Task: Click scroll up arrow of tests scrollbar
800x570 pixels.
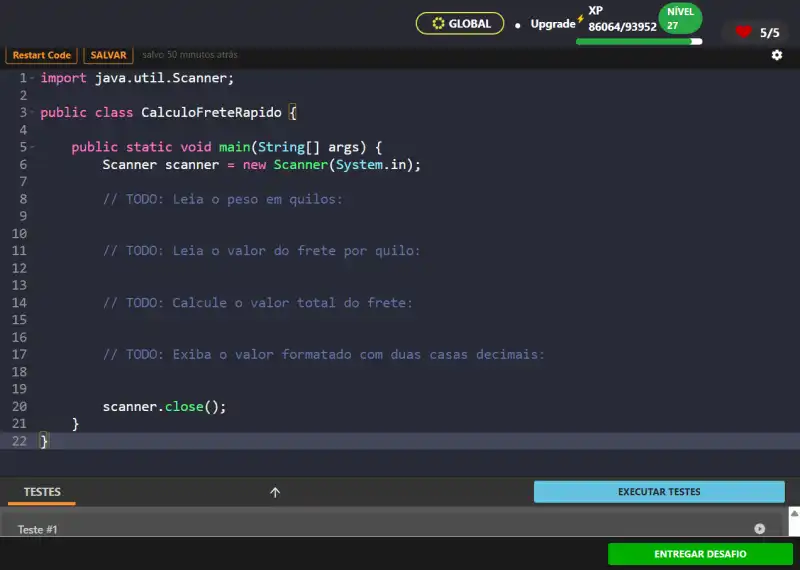Action: (x=794, y=514)
